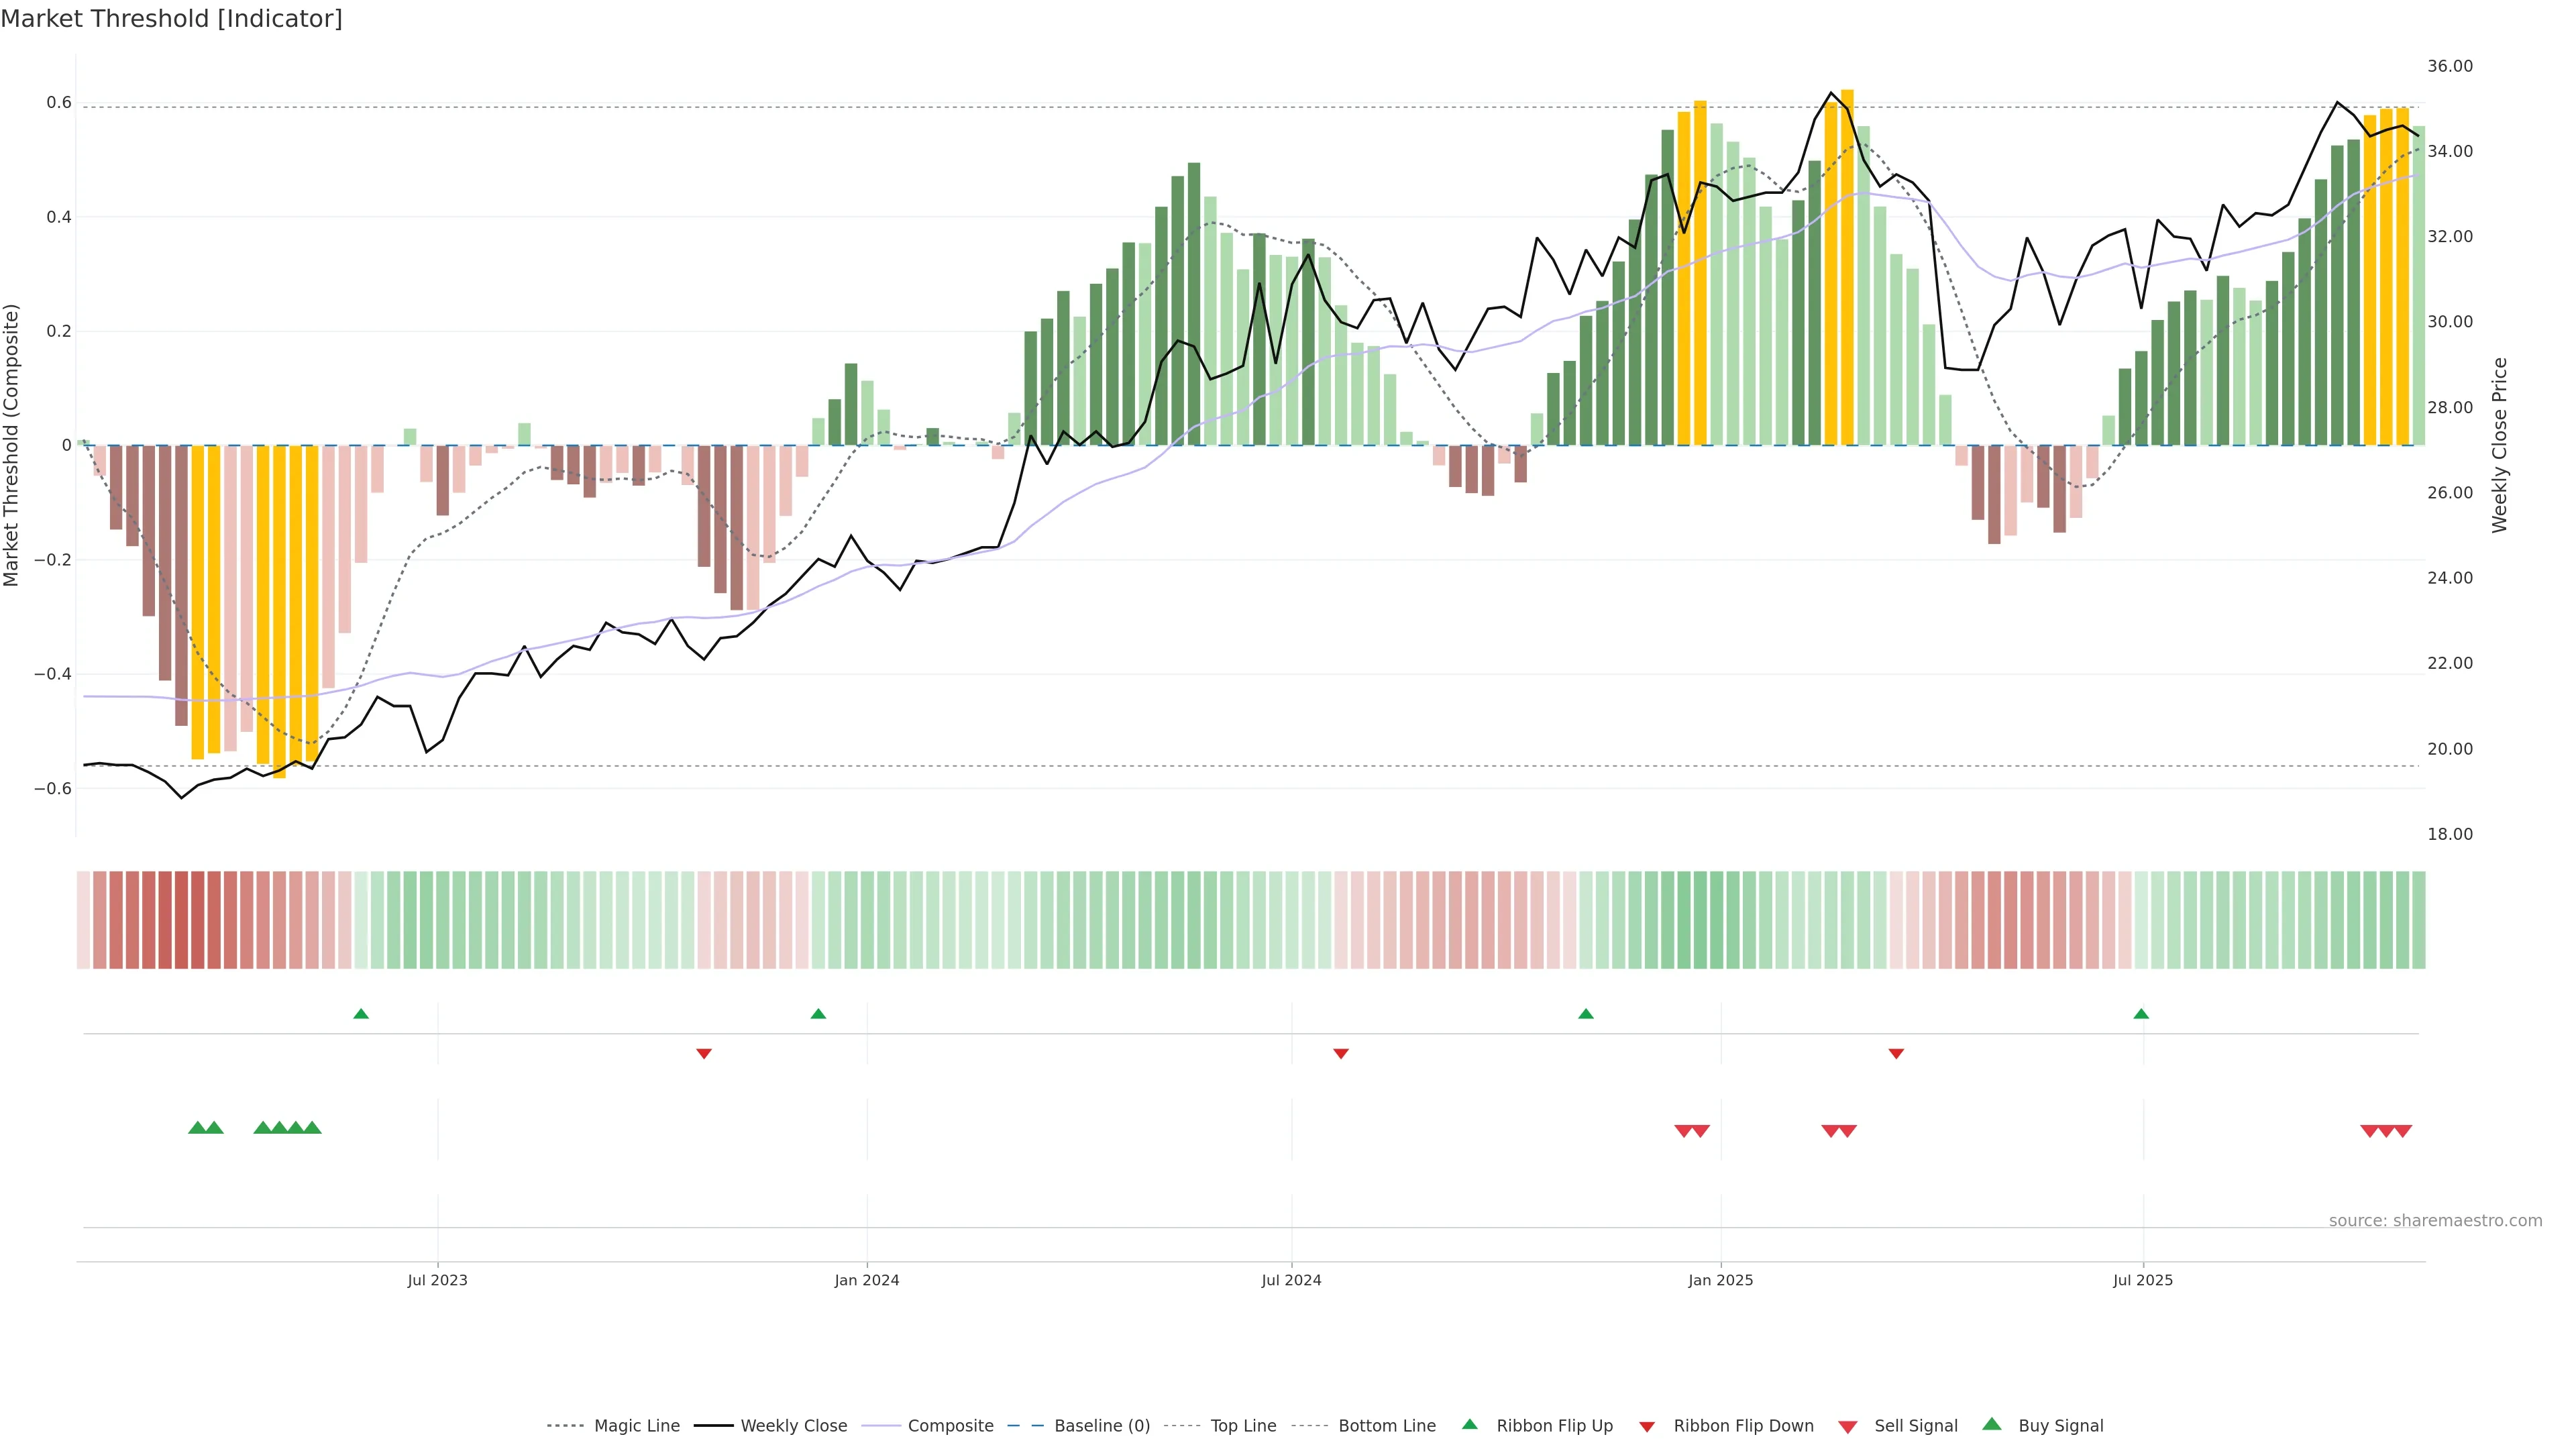The width and height of the screenshot is (2576, 1449).
Task: Click the first Ribbon Flip Down marker in late 2023
Action: [x=704, y=1053]
